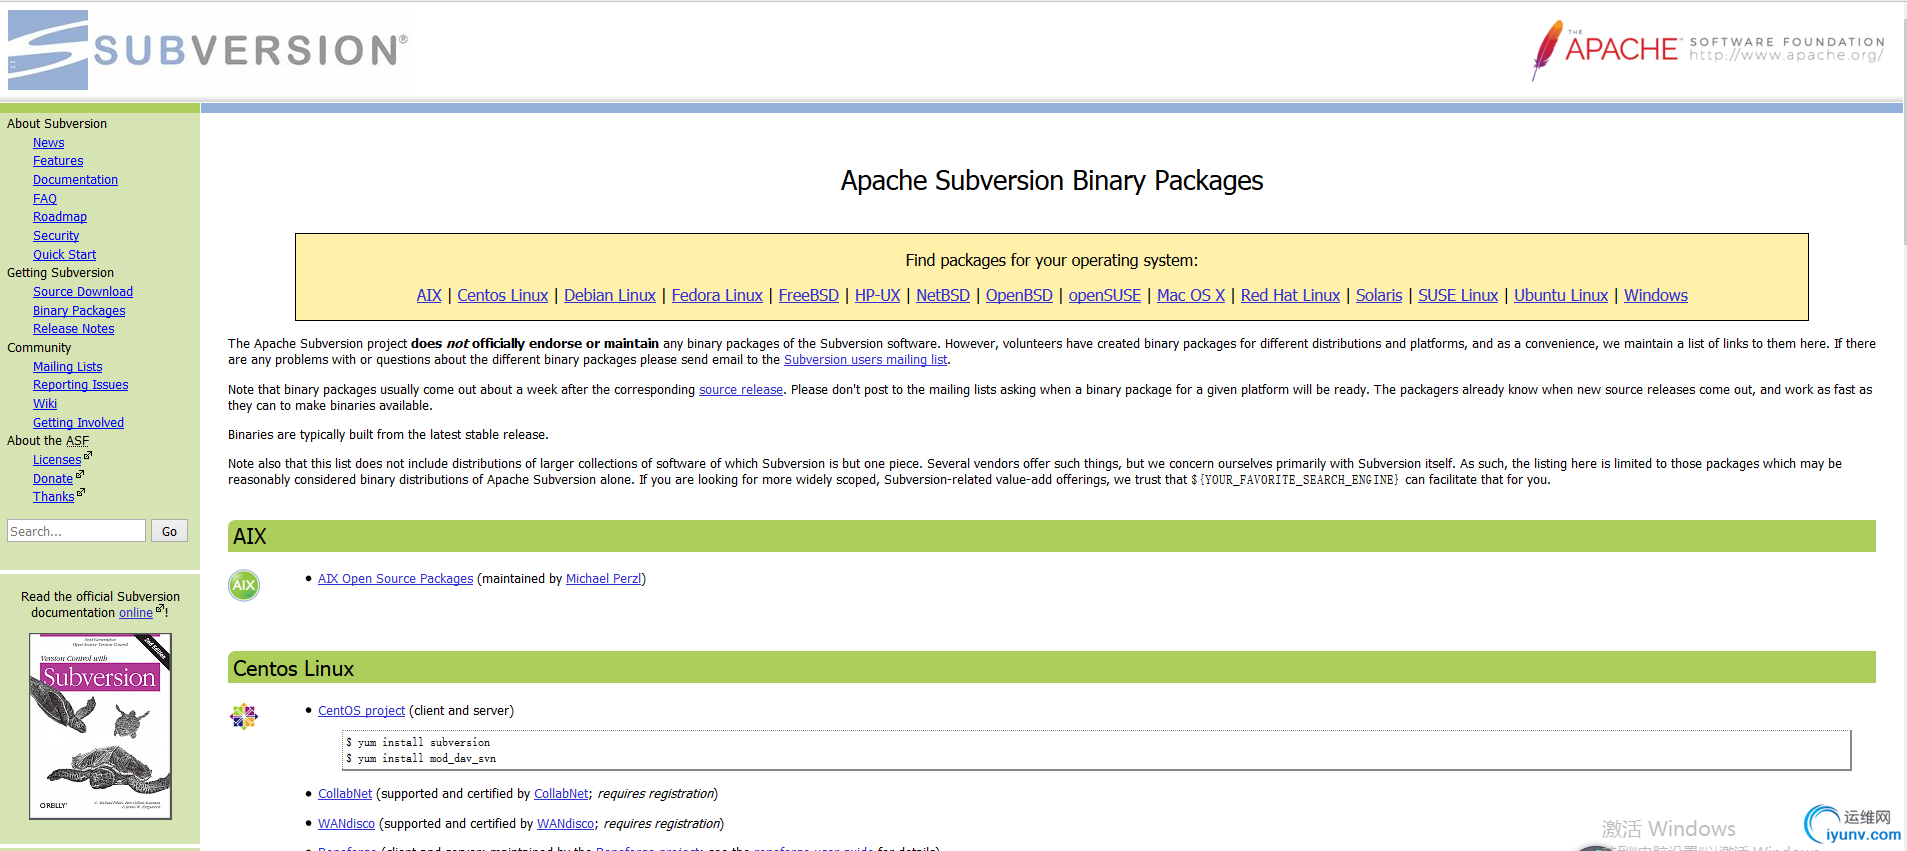This screenshot has width=1907, height=851.
Task: Jump to Windows packages
Action: [x=1656, y=296]
